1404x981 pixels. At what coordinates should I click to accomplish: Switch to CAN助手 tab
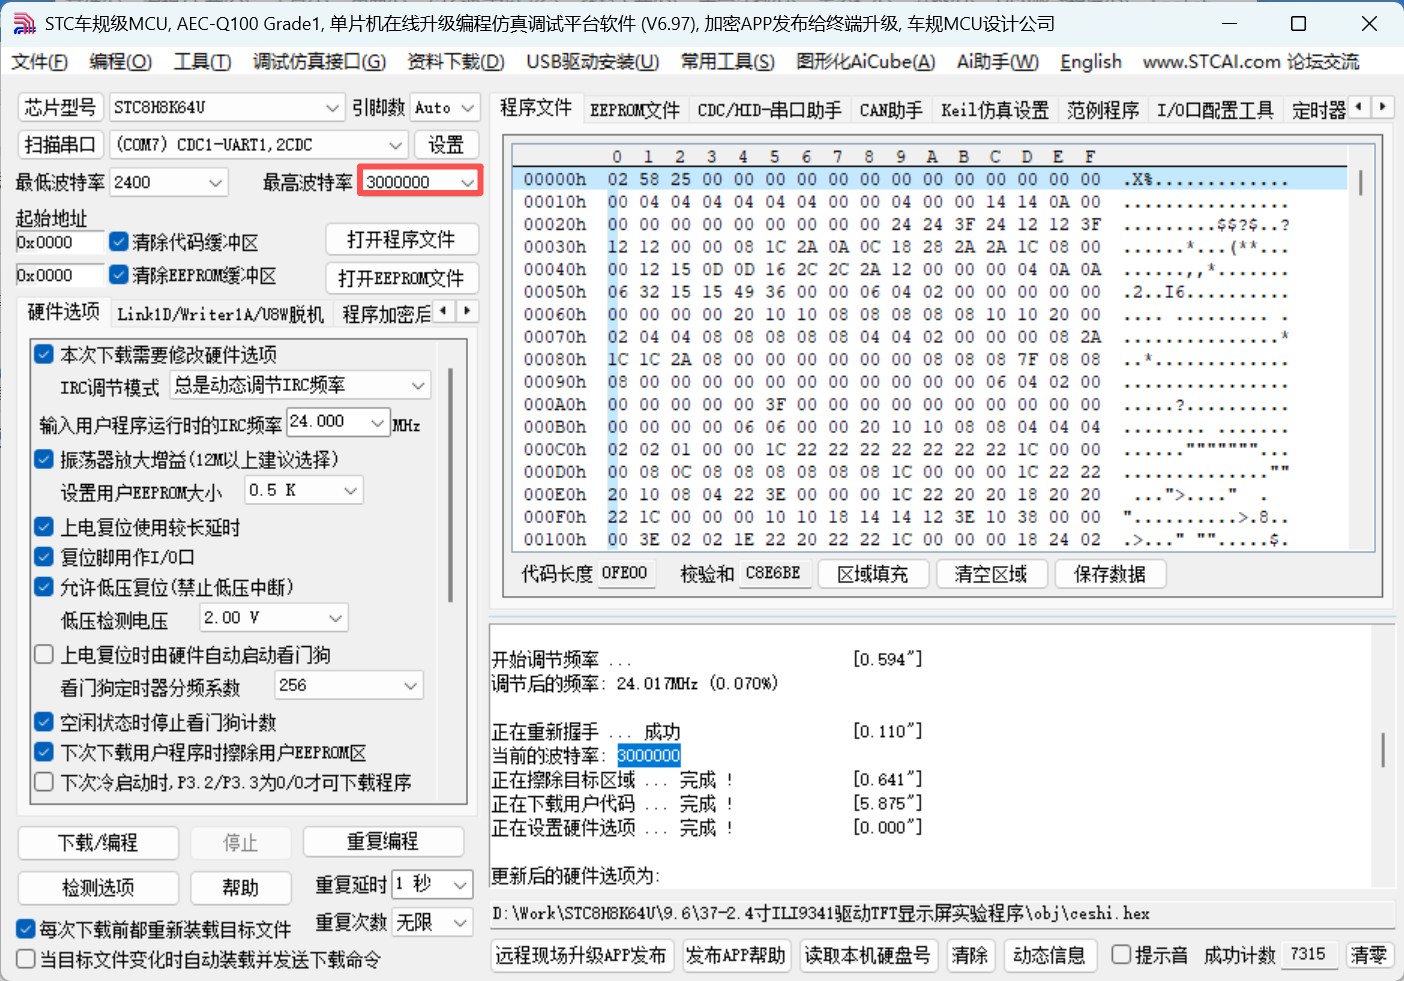[x=891, y=110]
